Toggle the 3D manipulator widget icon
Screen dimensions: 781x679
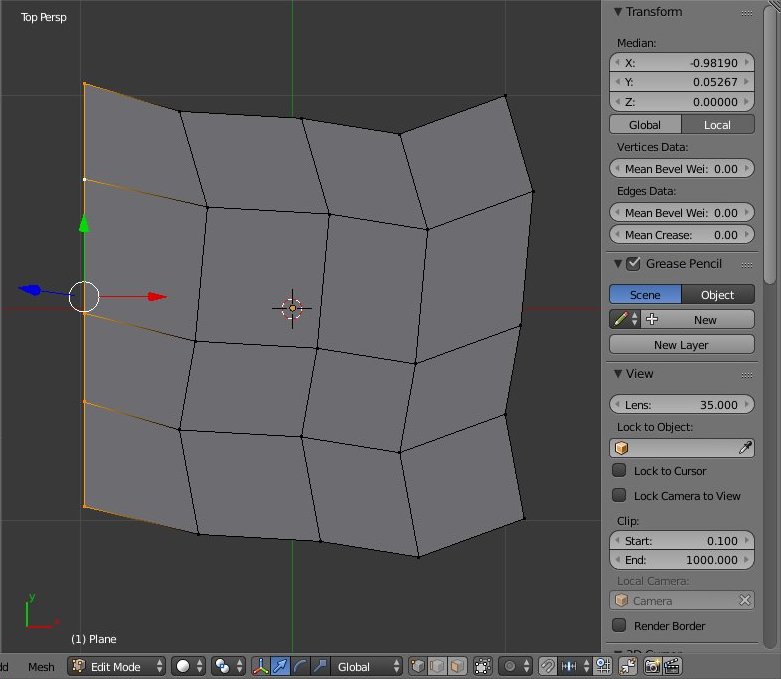pyautogui.click(x=260, y=666)
